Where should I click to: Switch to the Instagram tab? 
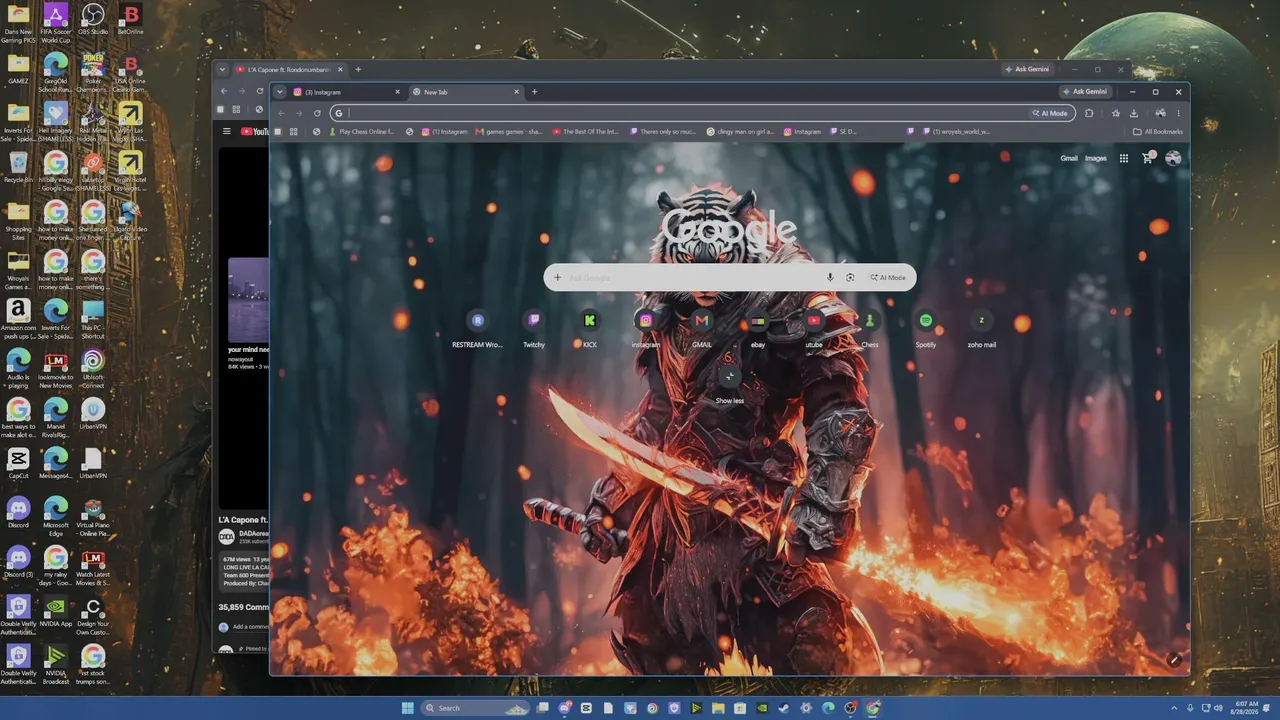347,92
